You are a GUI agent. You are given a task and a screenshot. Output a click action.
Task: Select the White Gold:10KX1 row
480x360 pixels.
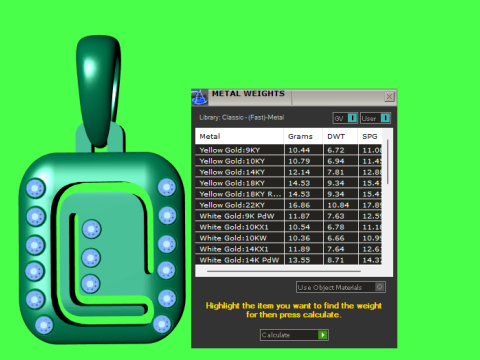[289, 227]
